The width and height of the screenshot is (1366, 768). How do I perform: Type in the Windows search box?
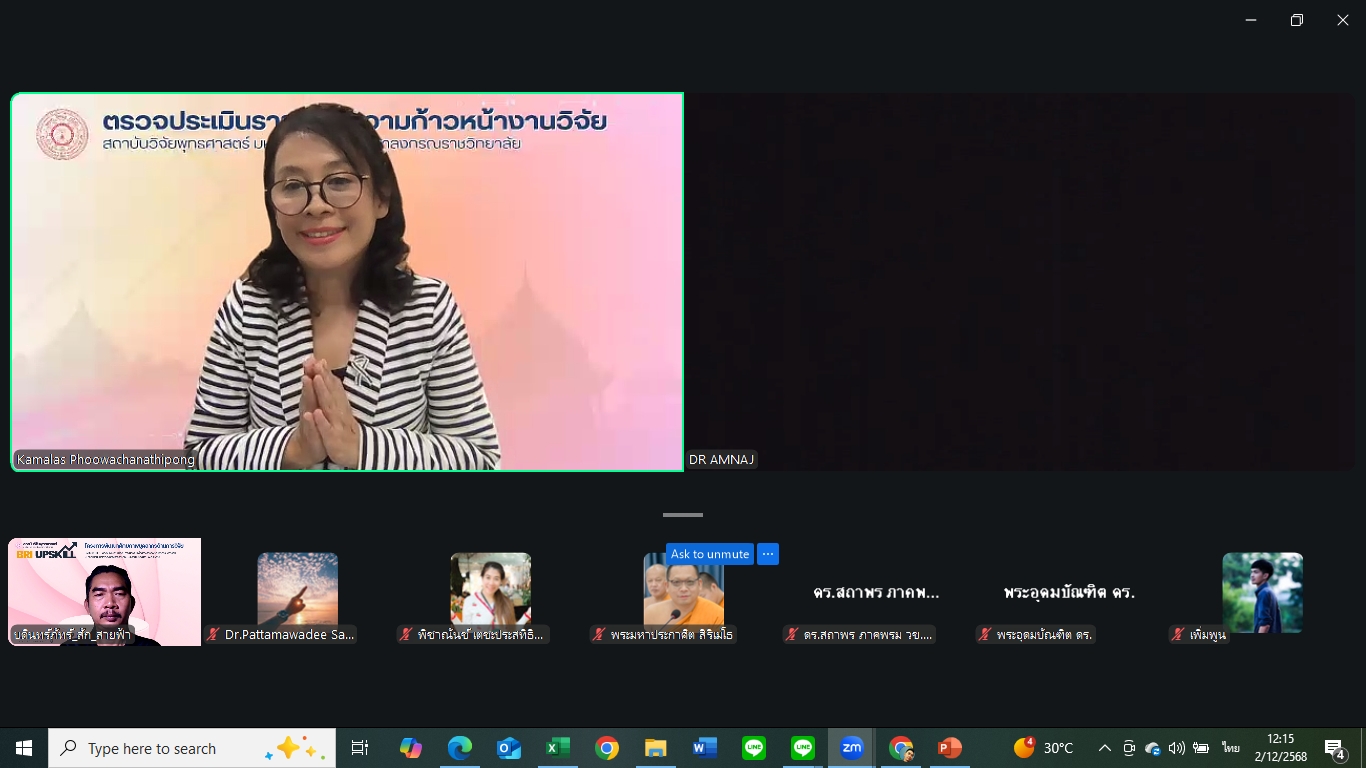point(170,748)
